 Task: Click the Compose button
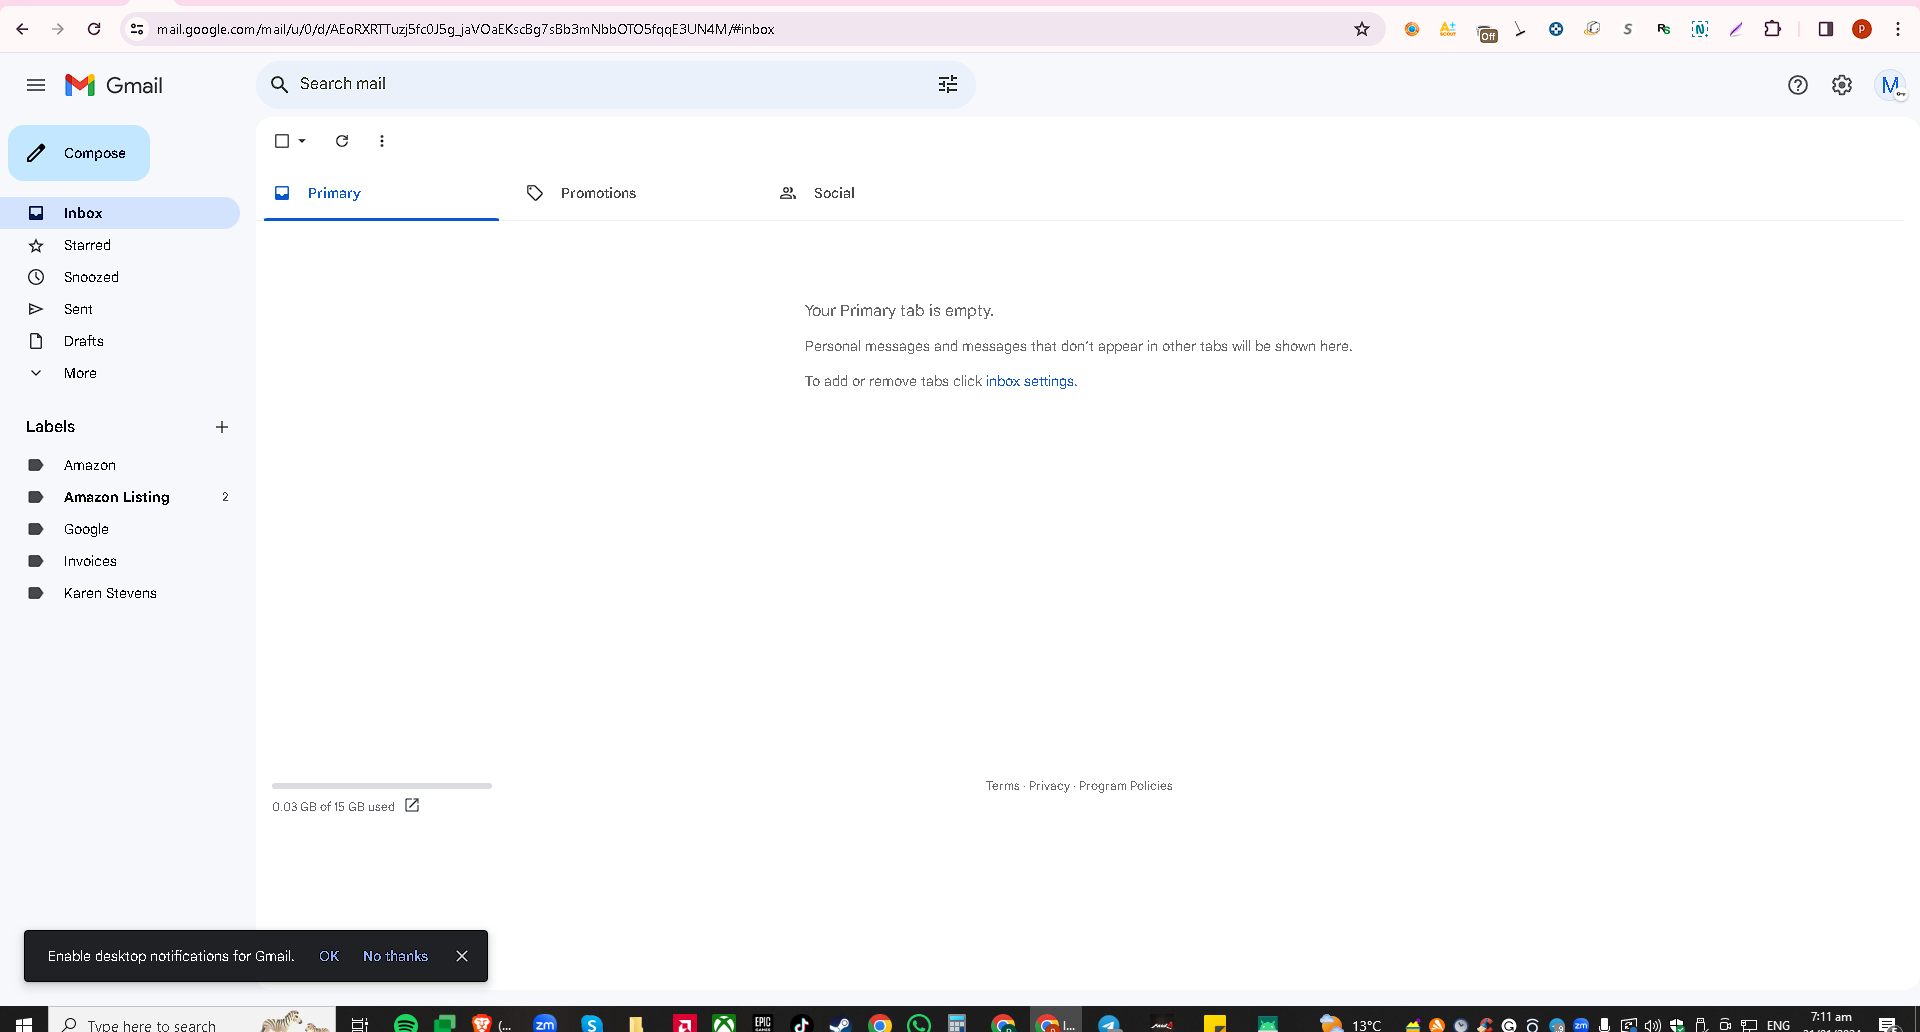tap(79, 153)
